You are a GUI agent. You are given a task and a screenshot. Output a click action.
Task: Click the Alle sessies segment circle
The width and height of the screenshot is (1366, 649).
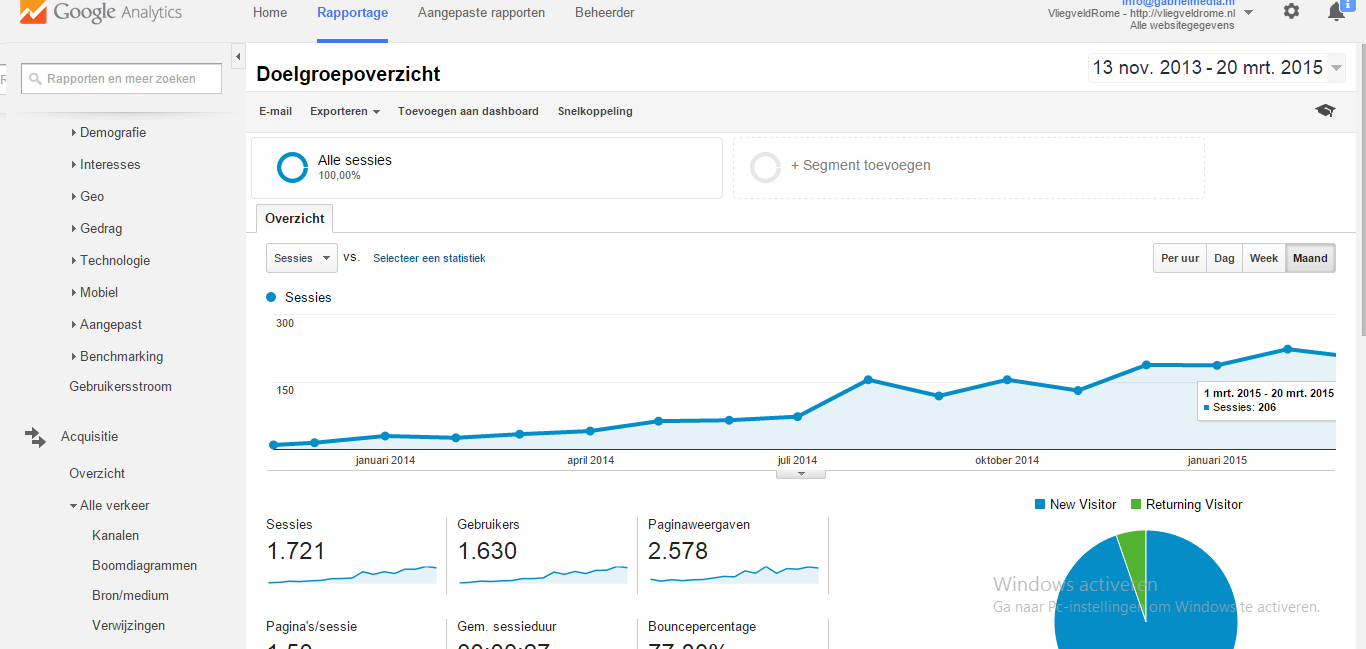click(292, 167)
